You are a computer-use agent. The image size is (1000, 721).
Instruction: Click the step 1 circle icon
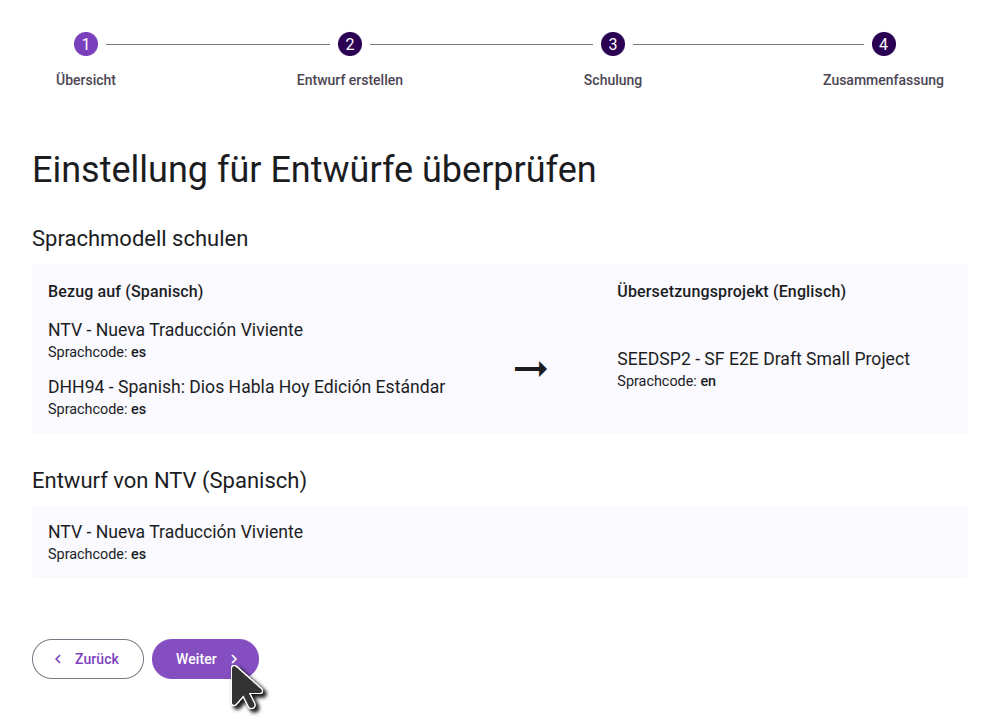pos(86,44)
